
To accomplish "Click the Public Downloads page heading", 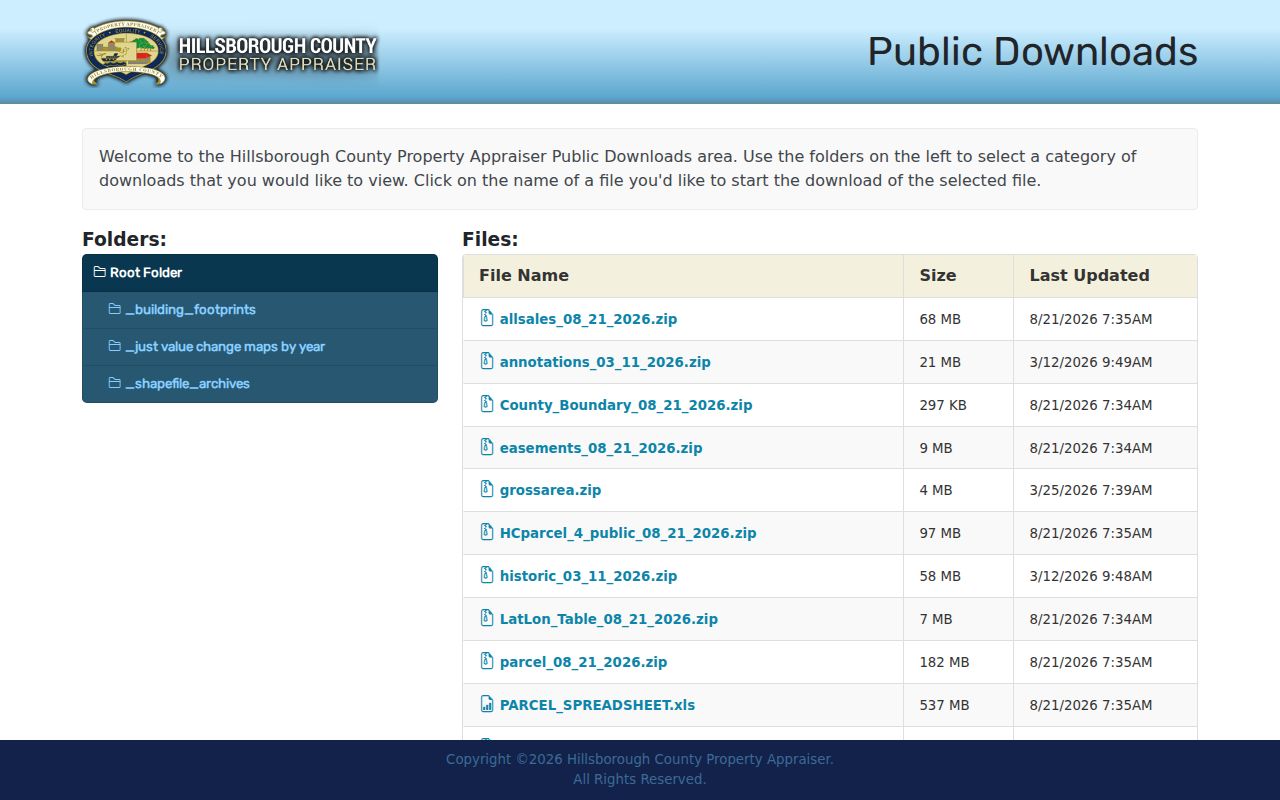I will click(x=1032, y=52).
